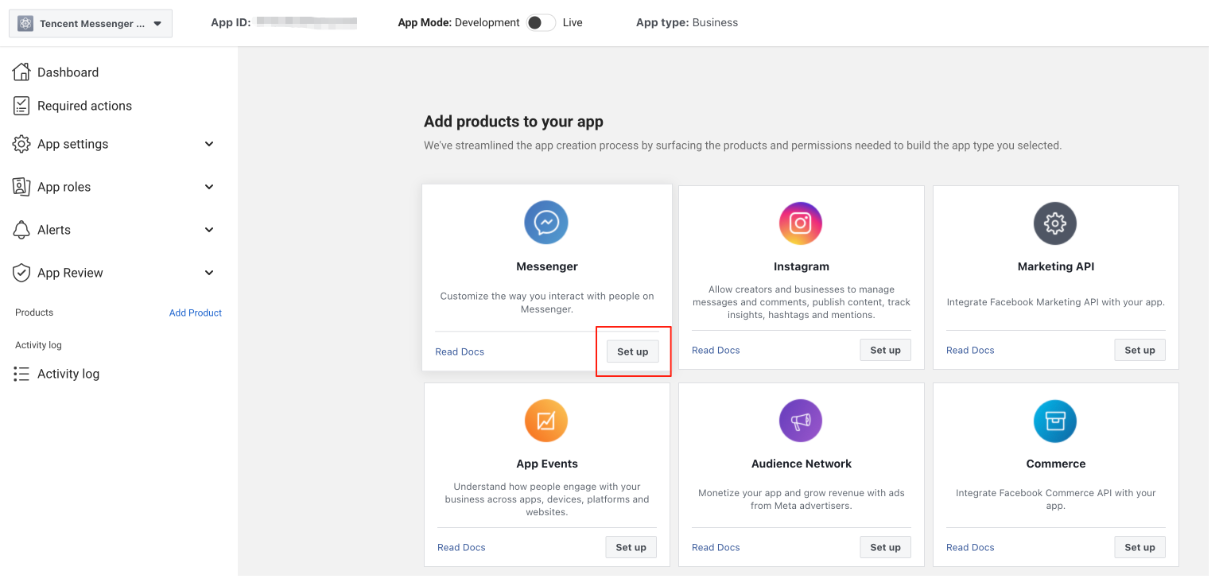The width and height of the screenshot is (1209, 576).
Task: Click the Alerts bell icon
Action: point(21,230)
